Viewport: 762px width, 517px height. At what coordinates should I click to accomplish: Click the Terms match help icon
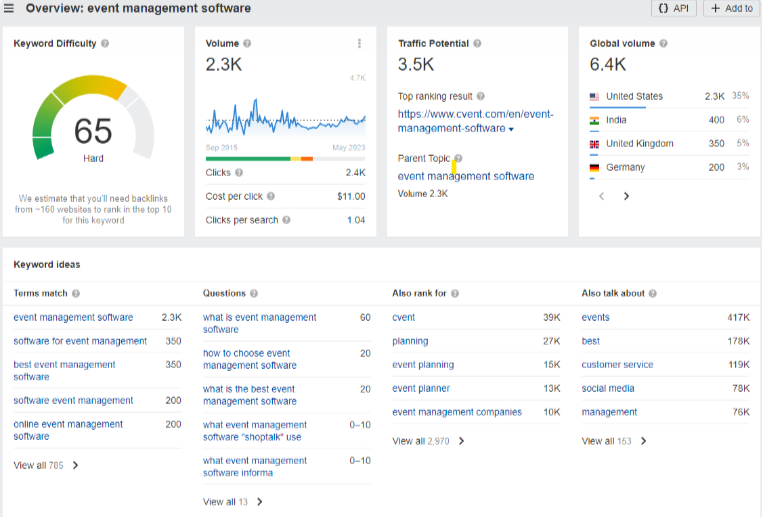(x=76, y=294)
